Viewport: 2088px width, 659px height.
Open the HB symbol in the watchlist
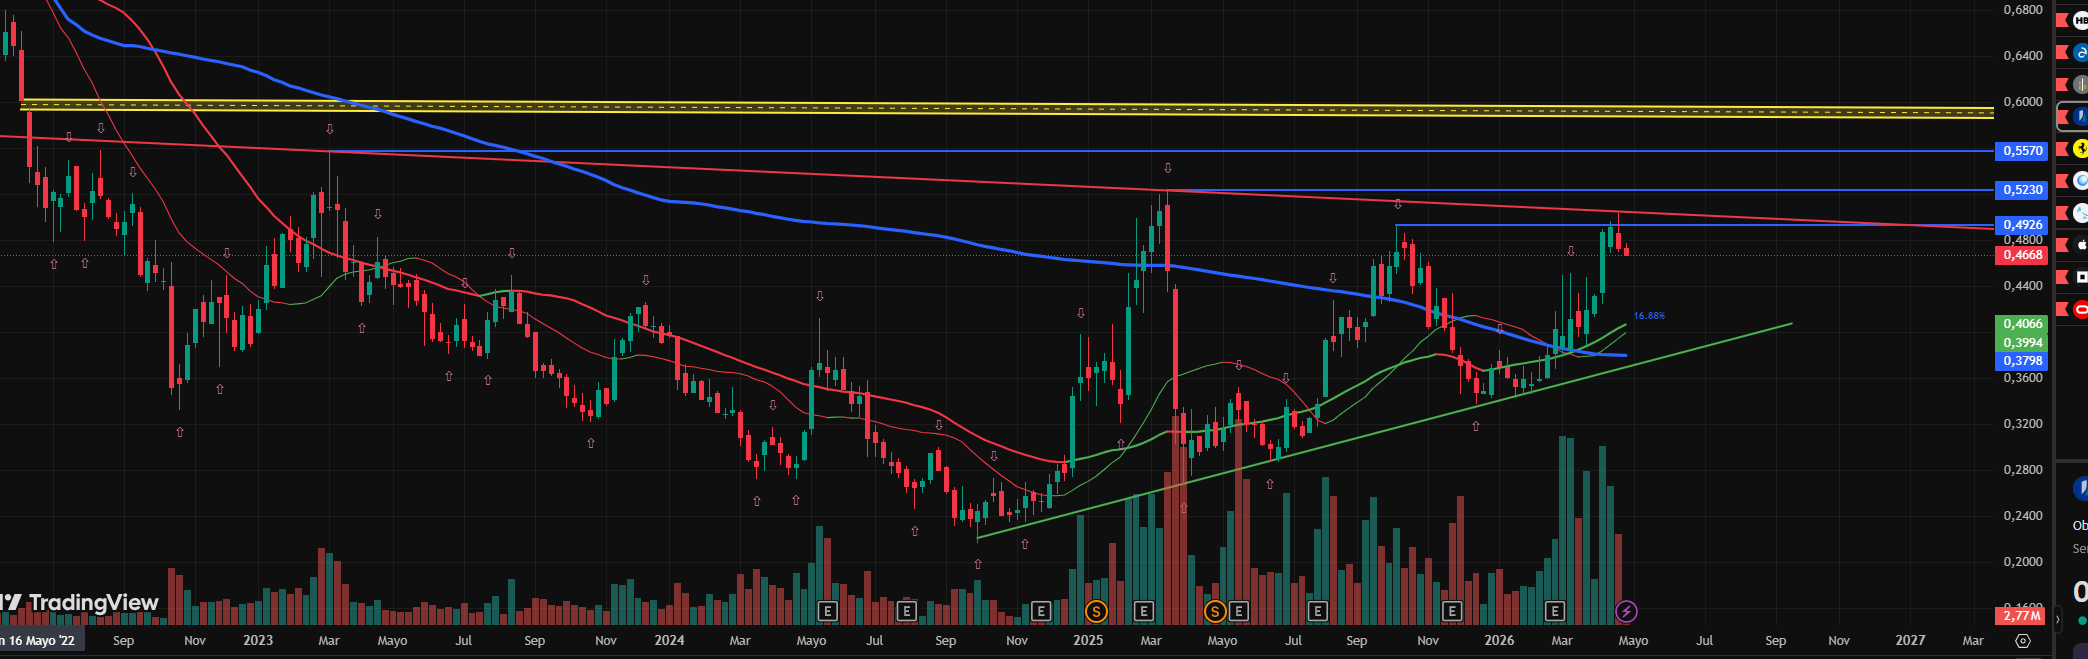[2081, 20]
